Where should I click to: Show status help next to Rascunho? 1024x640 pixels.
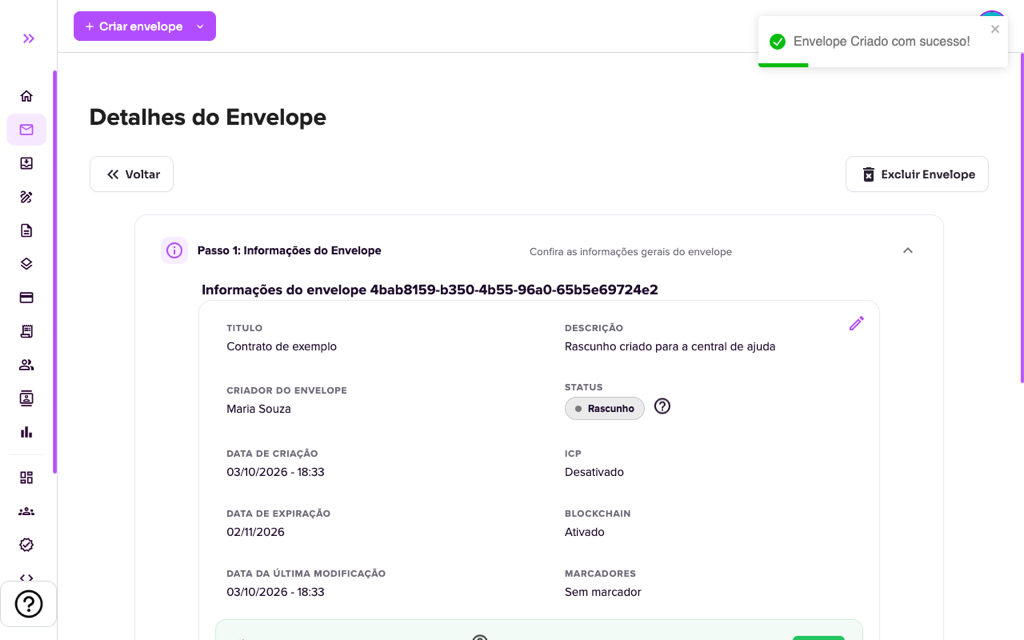point(662,406)
